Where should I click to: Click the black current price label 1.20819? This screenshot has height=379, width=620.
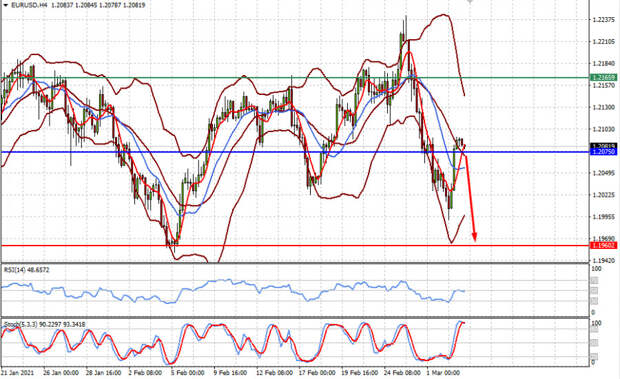point(603,146)
